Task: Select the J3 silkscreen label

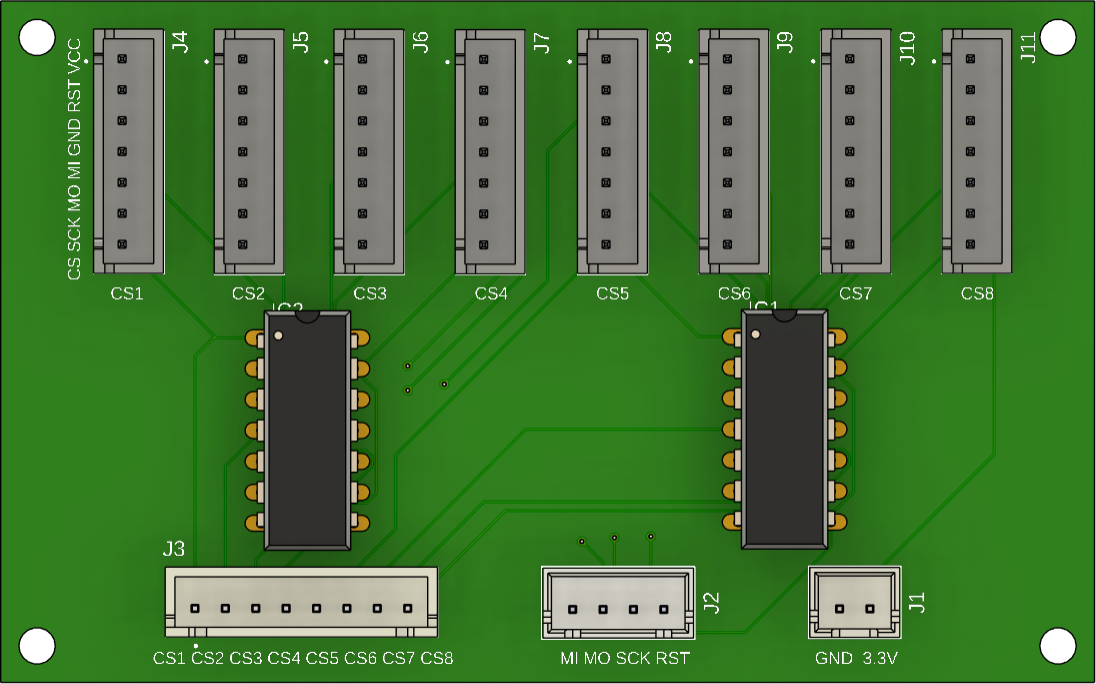Action: [x=174, y=549]
